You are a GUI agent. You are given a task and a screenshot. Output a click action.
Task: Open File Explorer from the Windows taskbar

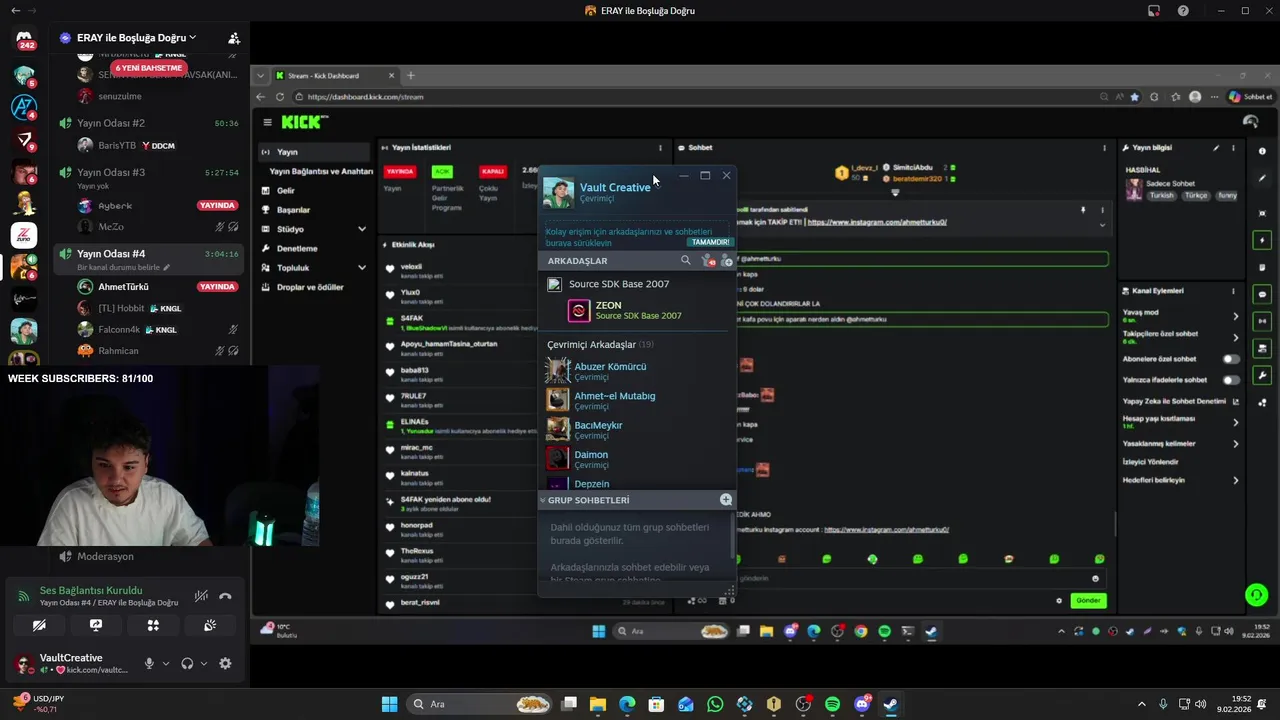[x=598, y=705]
